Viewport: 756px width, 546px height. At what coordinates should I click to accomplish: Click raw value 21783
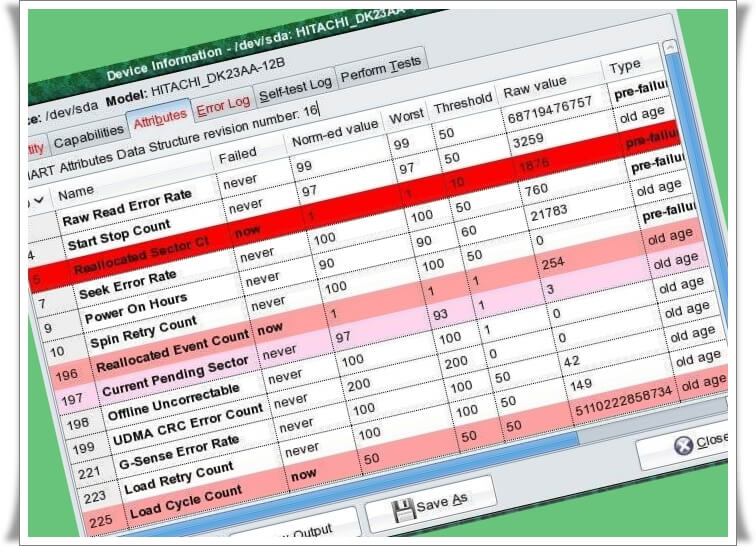[x=549, y=212]
